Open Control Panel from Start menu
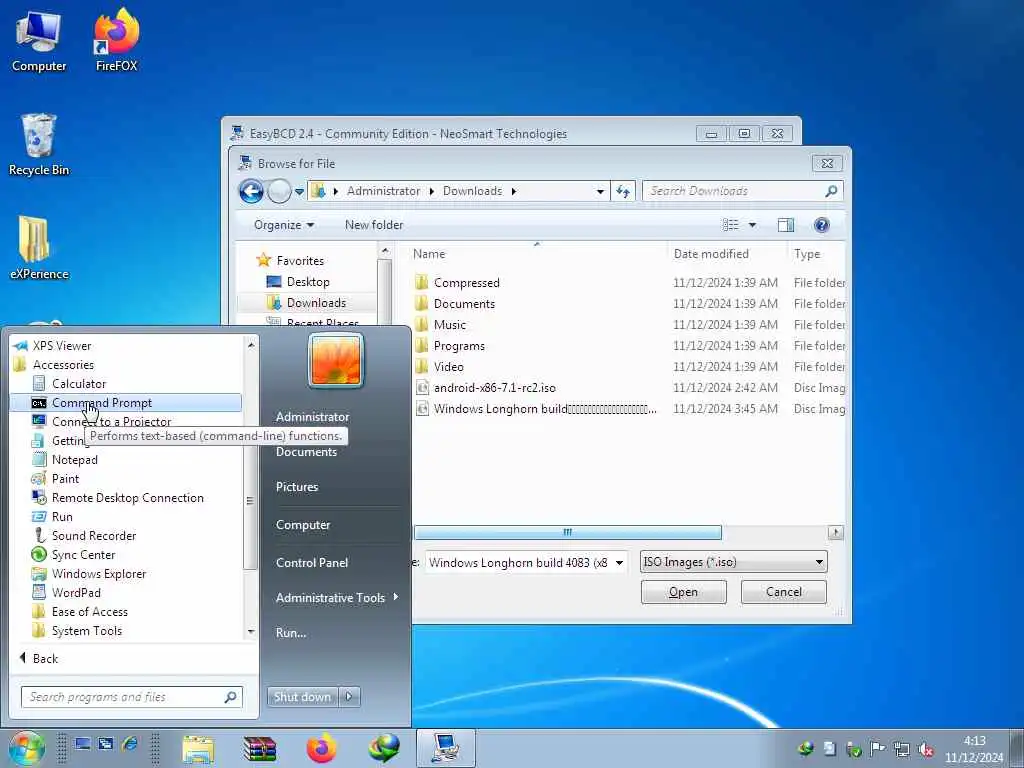1024x768 pixels. [x=312, y=563]
